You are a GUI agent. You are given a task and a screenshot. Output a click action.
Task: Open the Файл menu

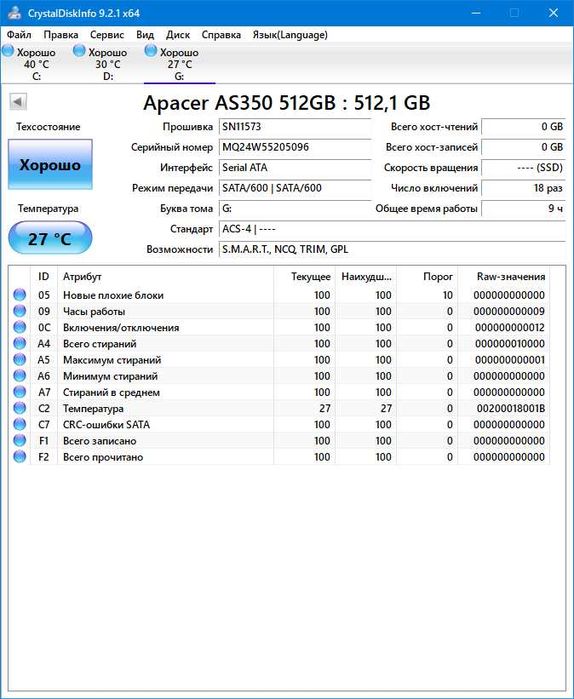pyautogui.click(x=19, y=35)
